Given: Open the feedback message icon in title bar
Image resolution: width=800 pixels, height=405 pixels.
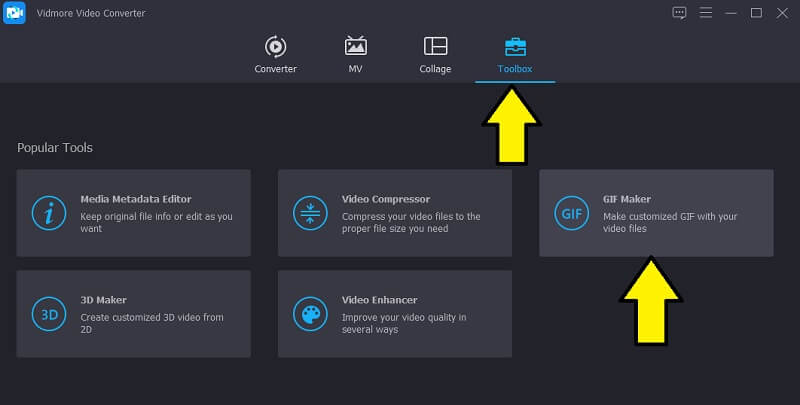Looking at the screenshot, I should point(680,13).
